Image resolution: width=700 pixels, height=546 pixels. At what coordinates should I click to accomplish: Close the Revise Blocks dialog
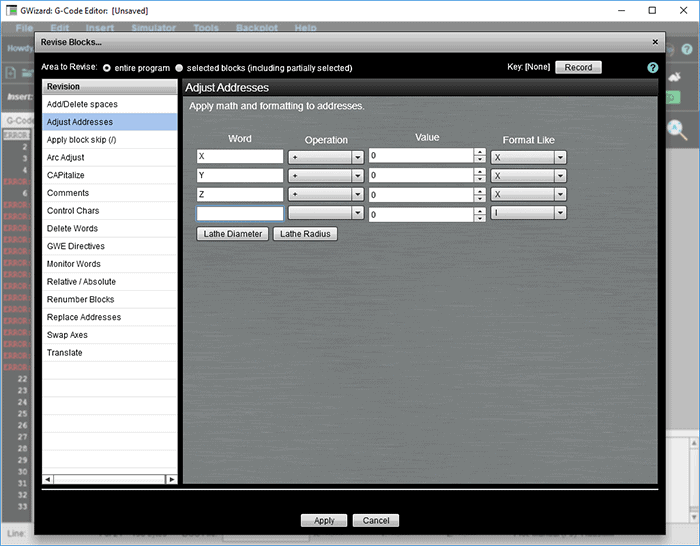click(x=655, y=42)
